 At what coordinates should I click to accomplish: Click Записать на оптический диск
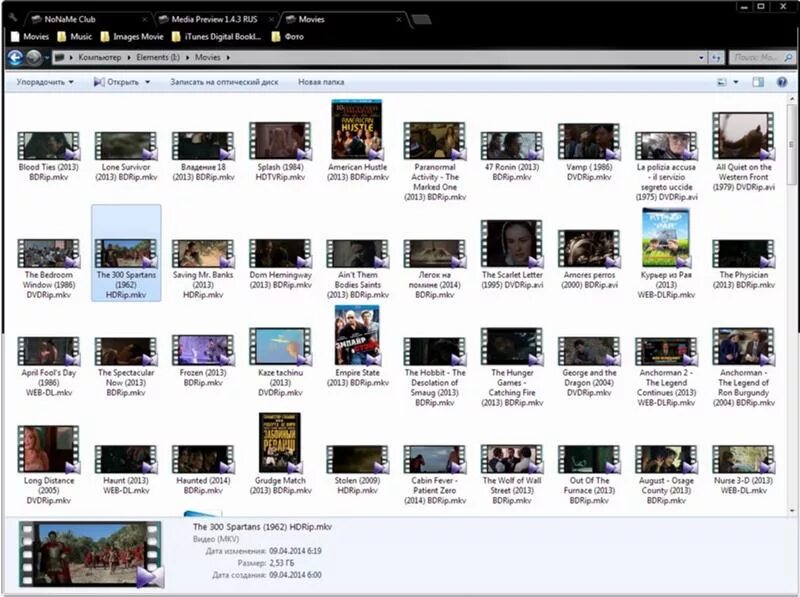[224, 82]
